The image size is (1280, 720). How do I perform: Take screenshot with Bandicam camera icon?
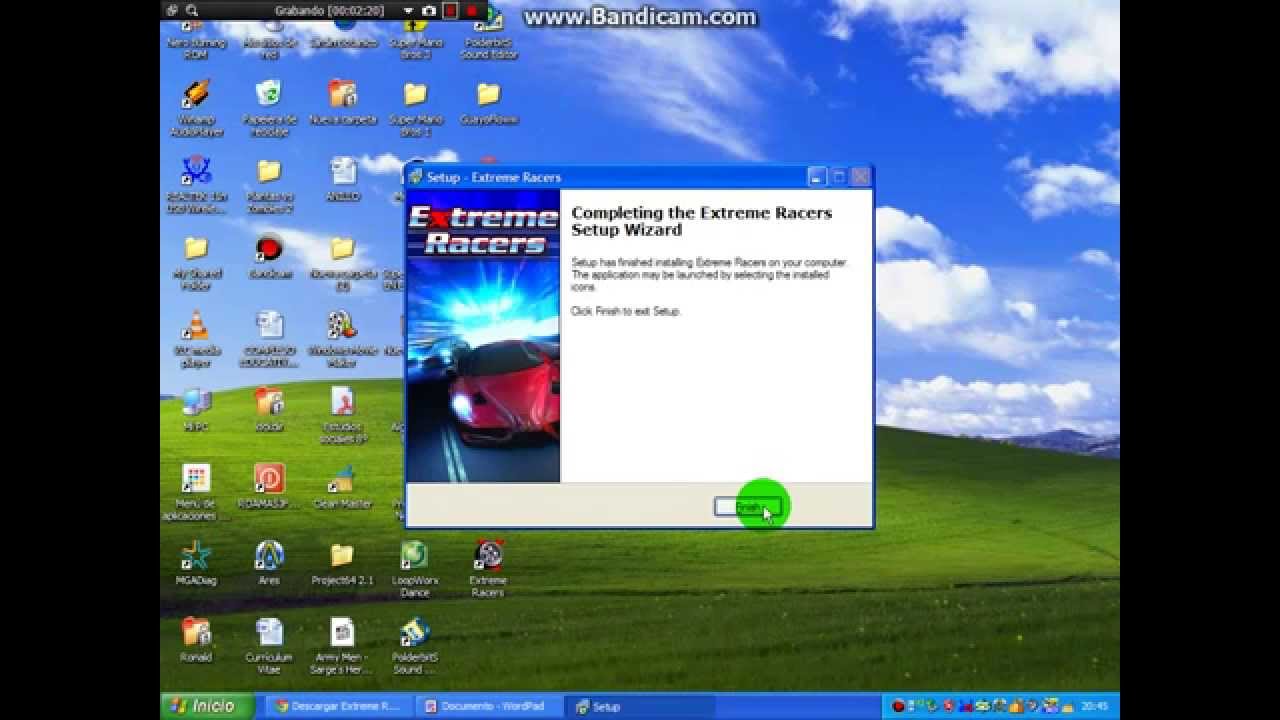click(429, 11)
